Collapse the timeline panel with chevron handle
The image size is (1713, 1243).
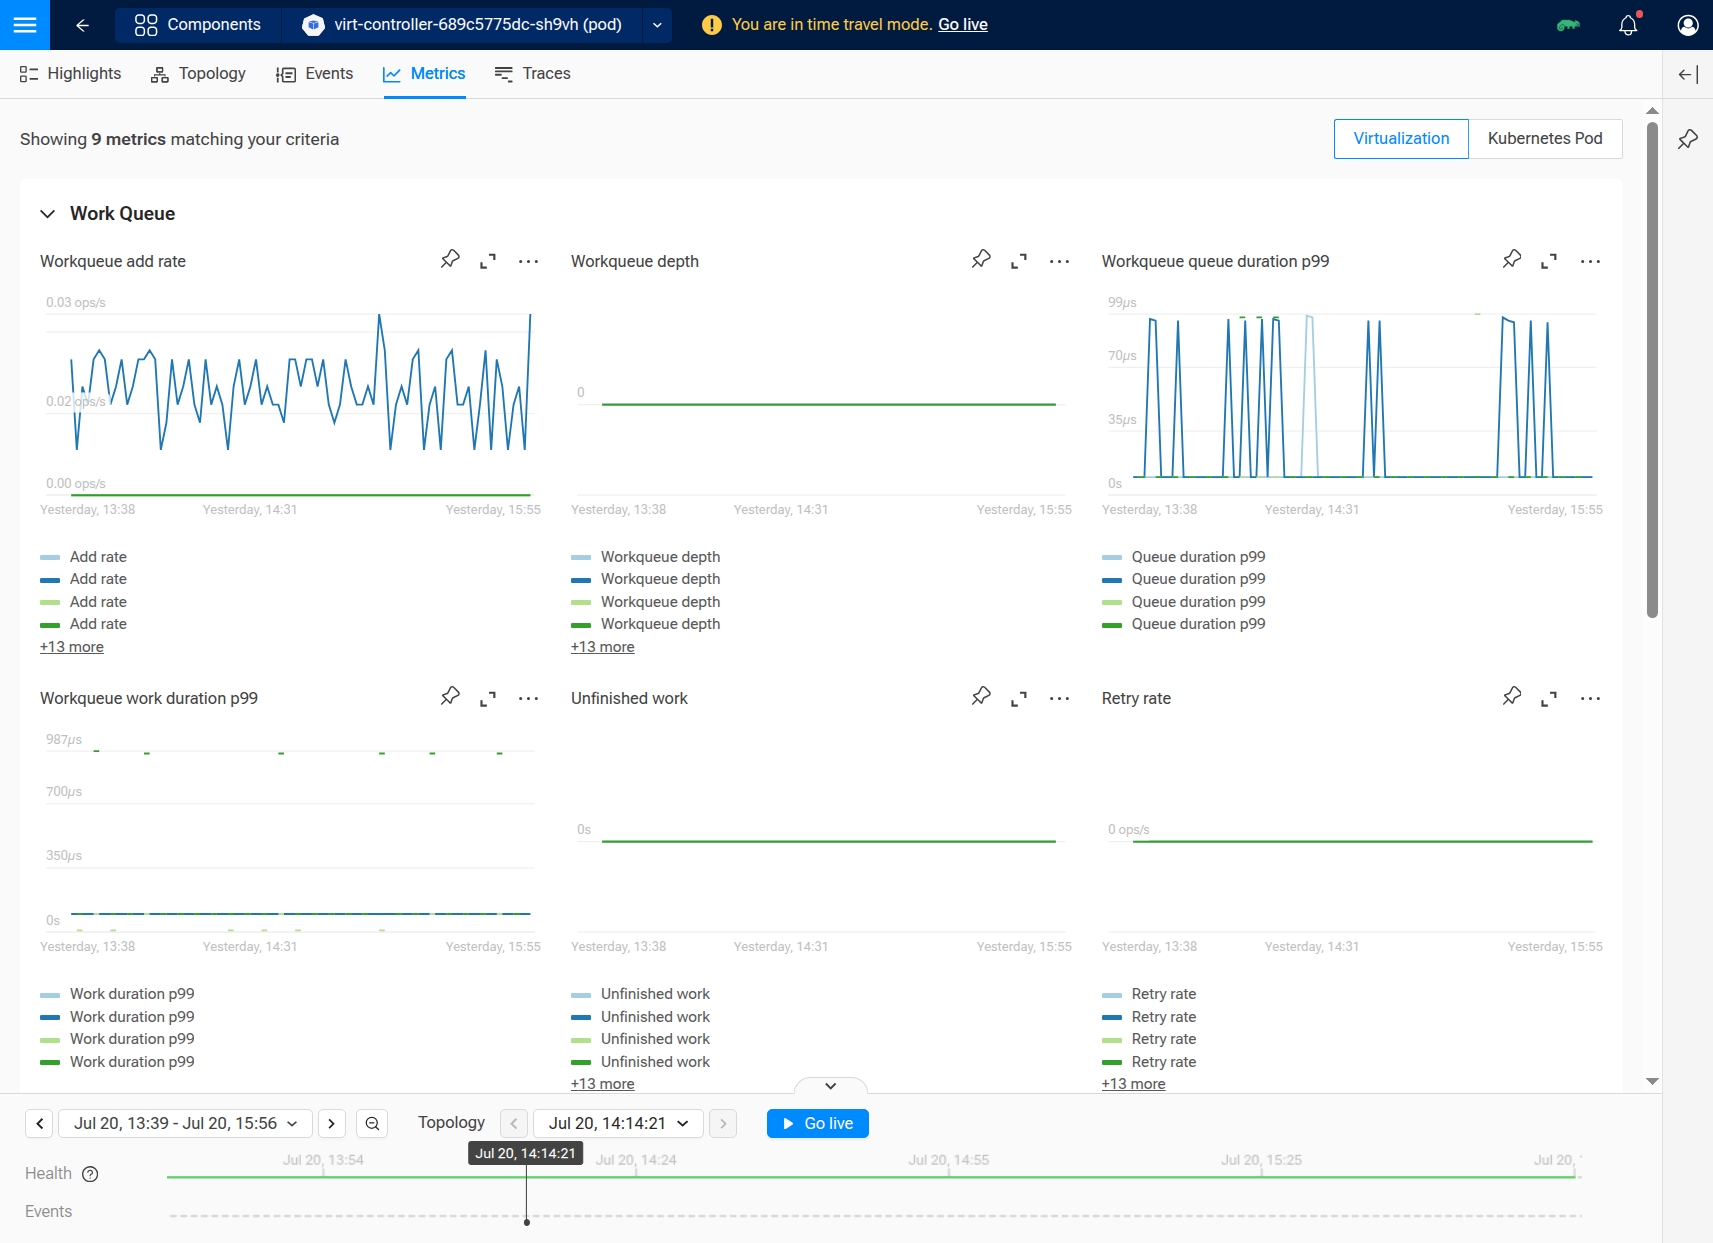[x=830, y=1086]
